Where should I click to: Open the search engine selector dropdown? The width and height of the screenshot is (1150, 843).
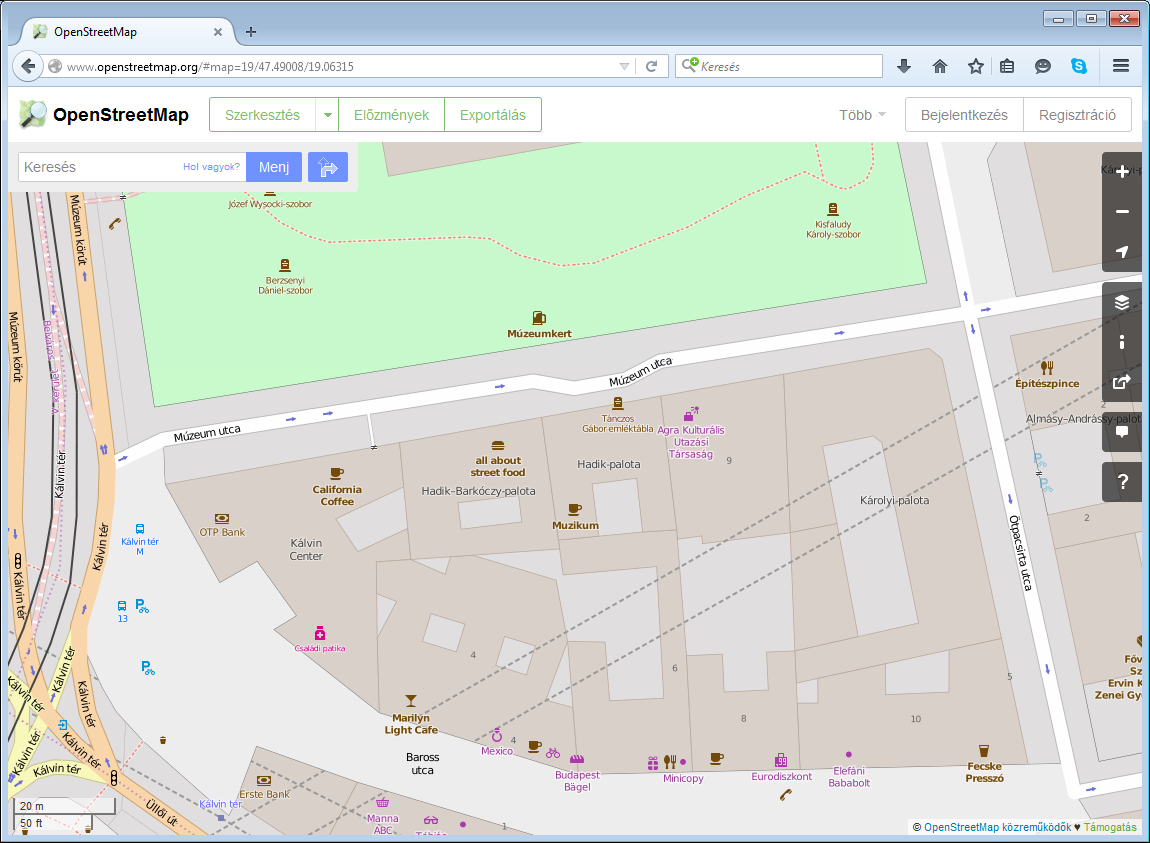point(689,66)
